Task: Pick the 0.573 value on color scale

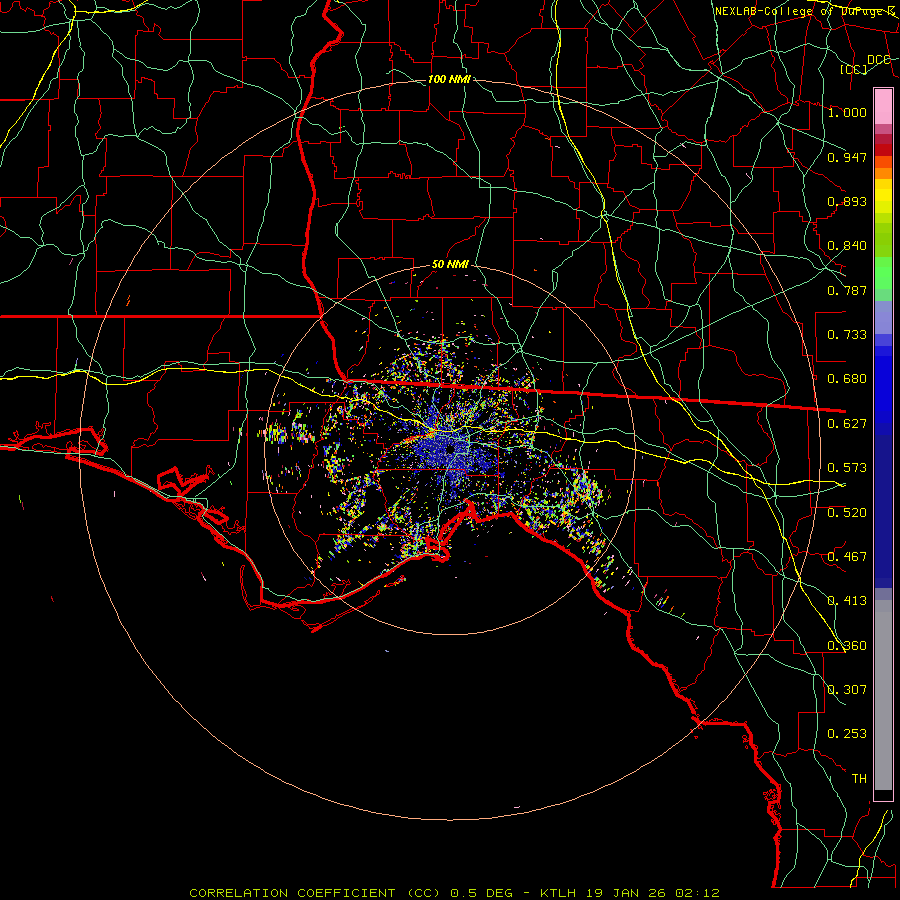Action: pos(847,468)
